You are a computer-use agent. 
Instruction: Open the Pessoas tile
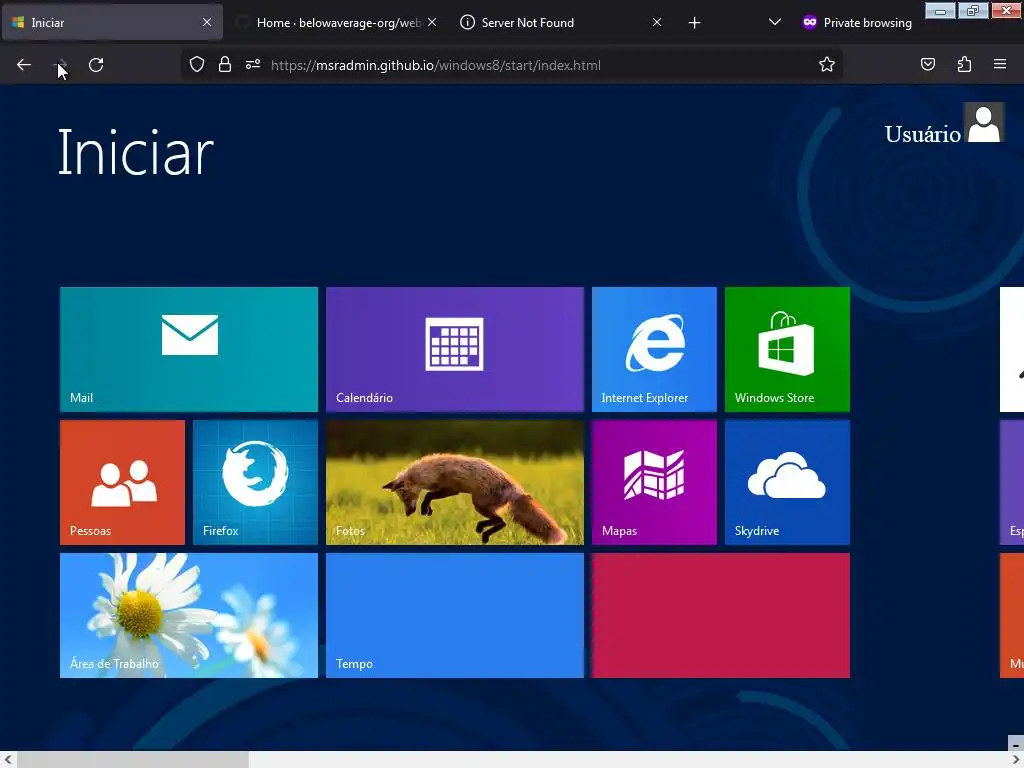pyautogui.click(x=122, y=482)
